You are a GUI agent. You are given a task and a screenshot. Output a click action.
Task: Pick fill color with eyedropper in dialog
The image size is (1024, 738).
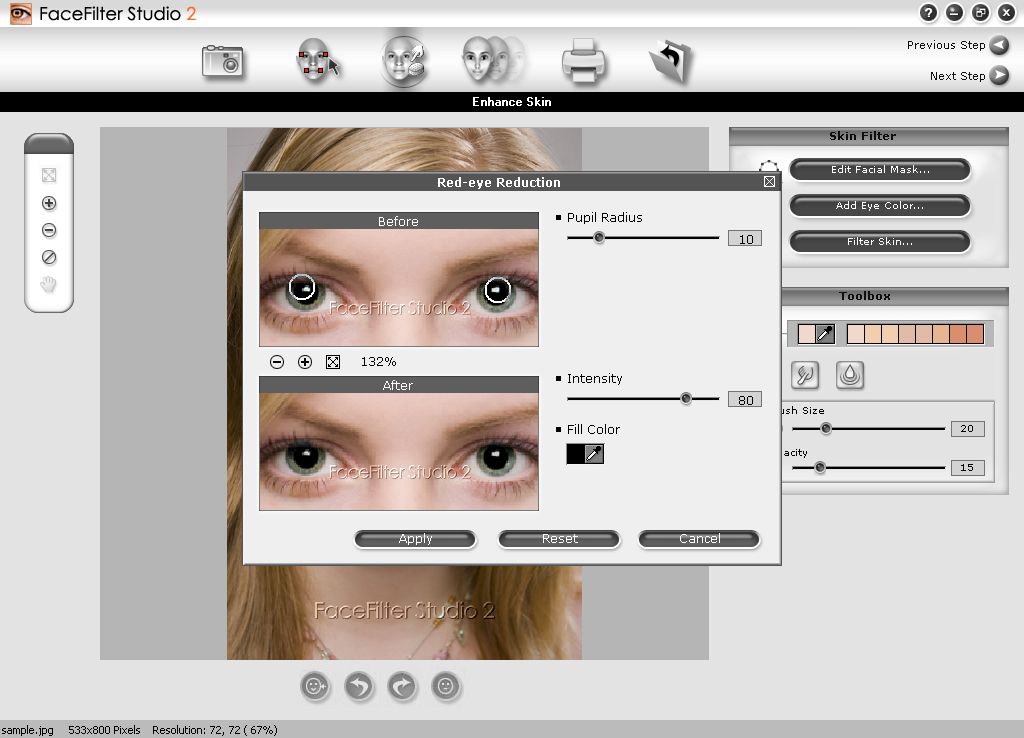pos(594,454)
